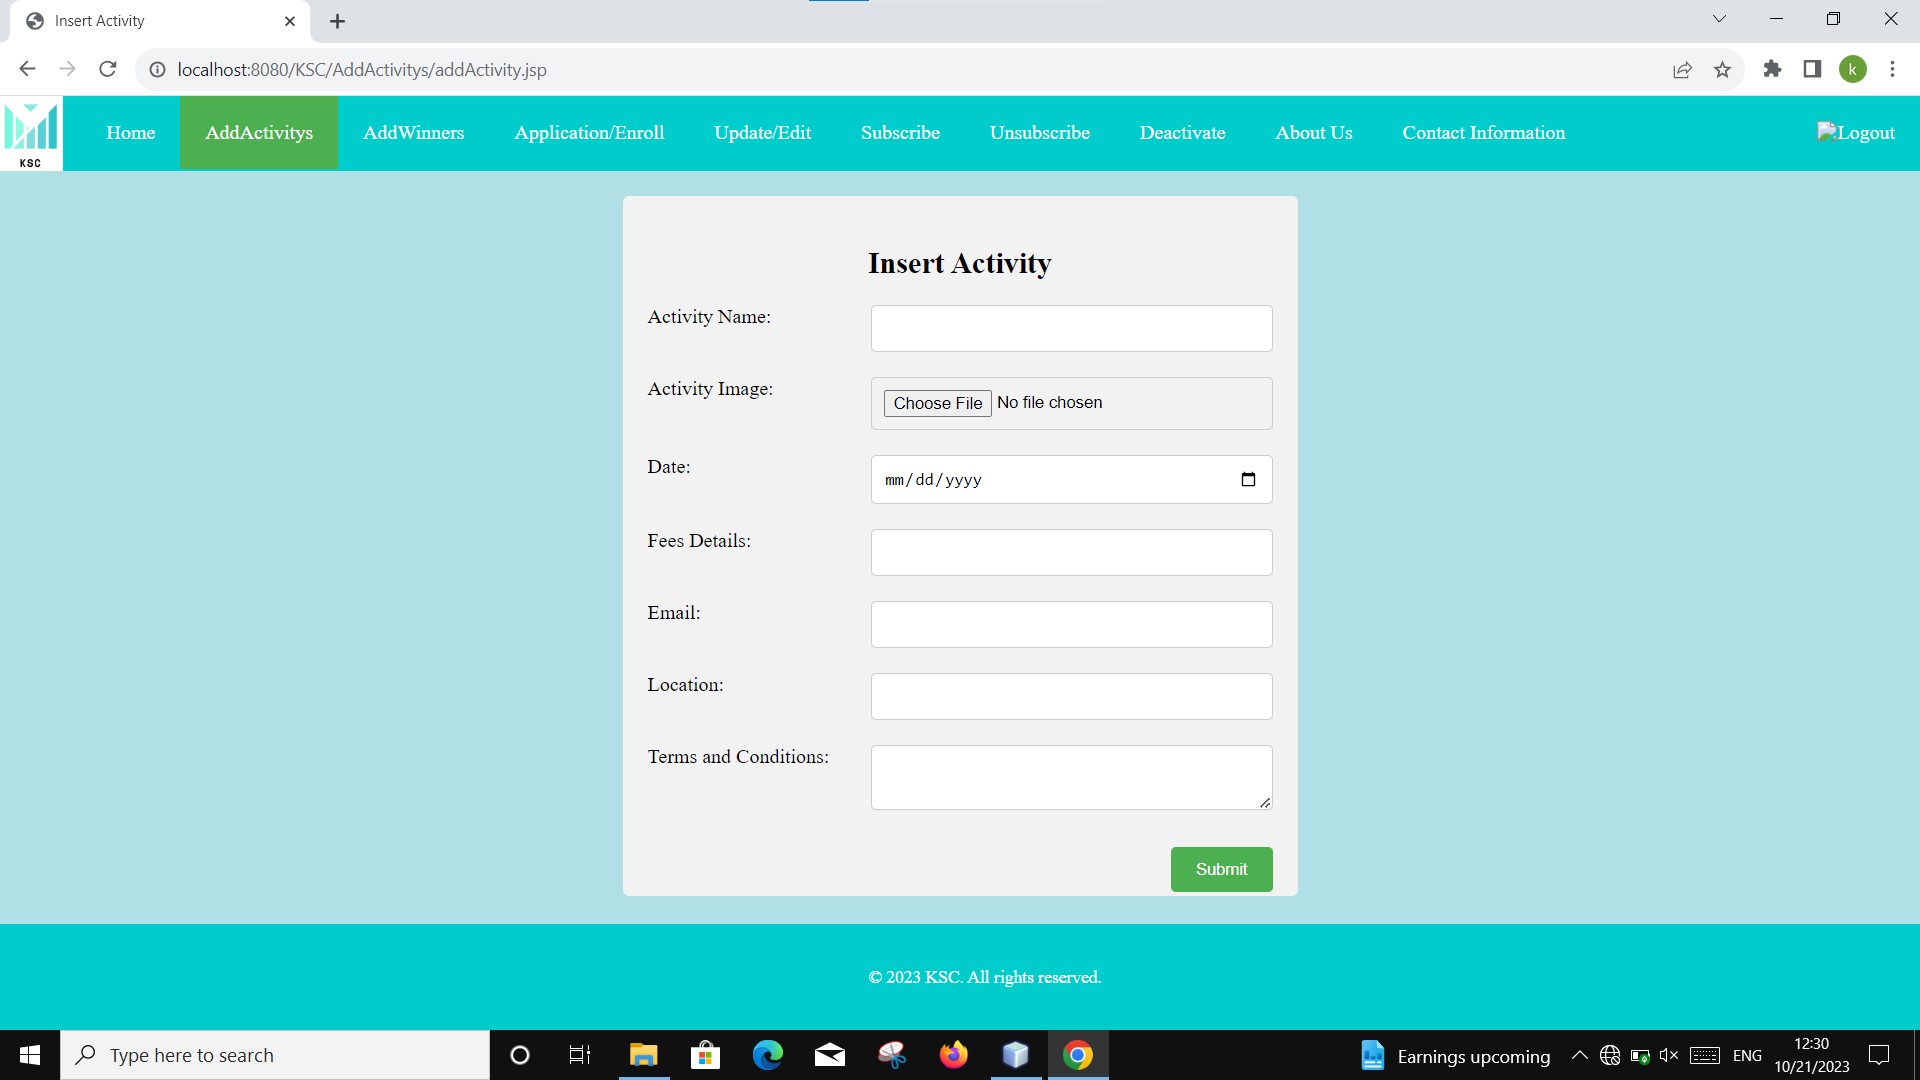Click into the Email field
1920x1080 pixels.
1071,624
